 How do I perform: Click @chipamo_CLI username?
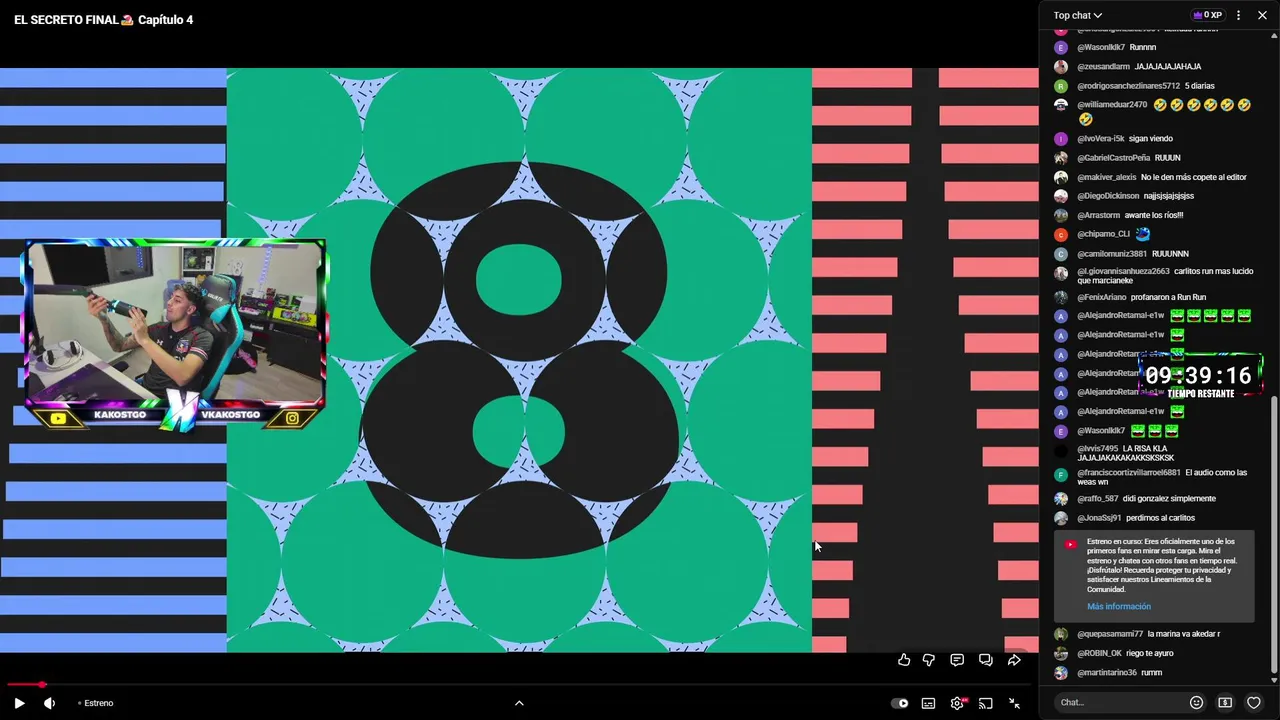pyautogui.click(x=1103, y=235)
